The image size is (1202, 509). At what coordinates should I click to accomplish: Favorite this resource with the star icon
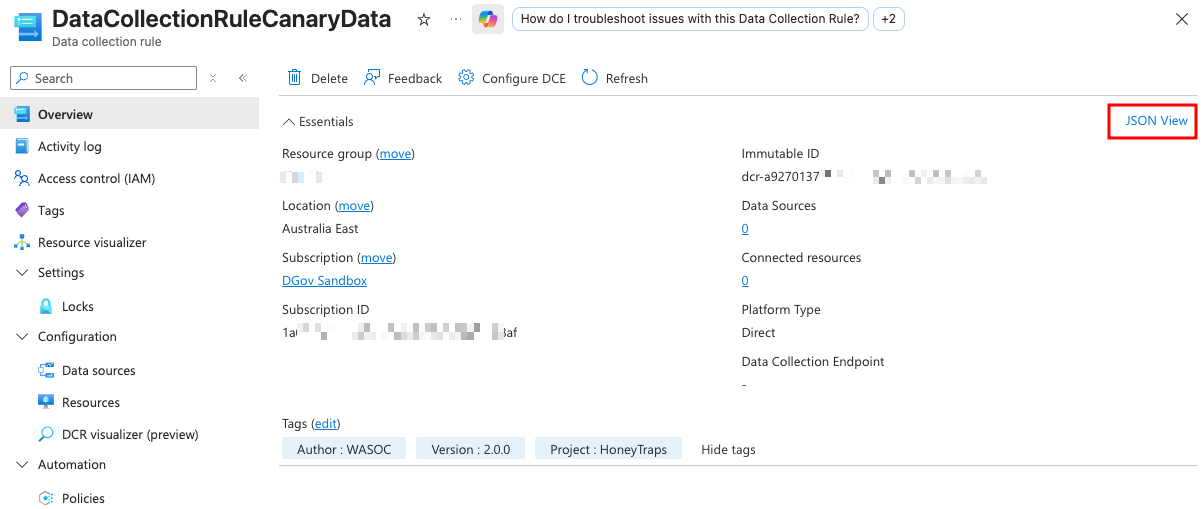pyautogui.click(x=424, y=19)
